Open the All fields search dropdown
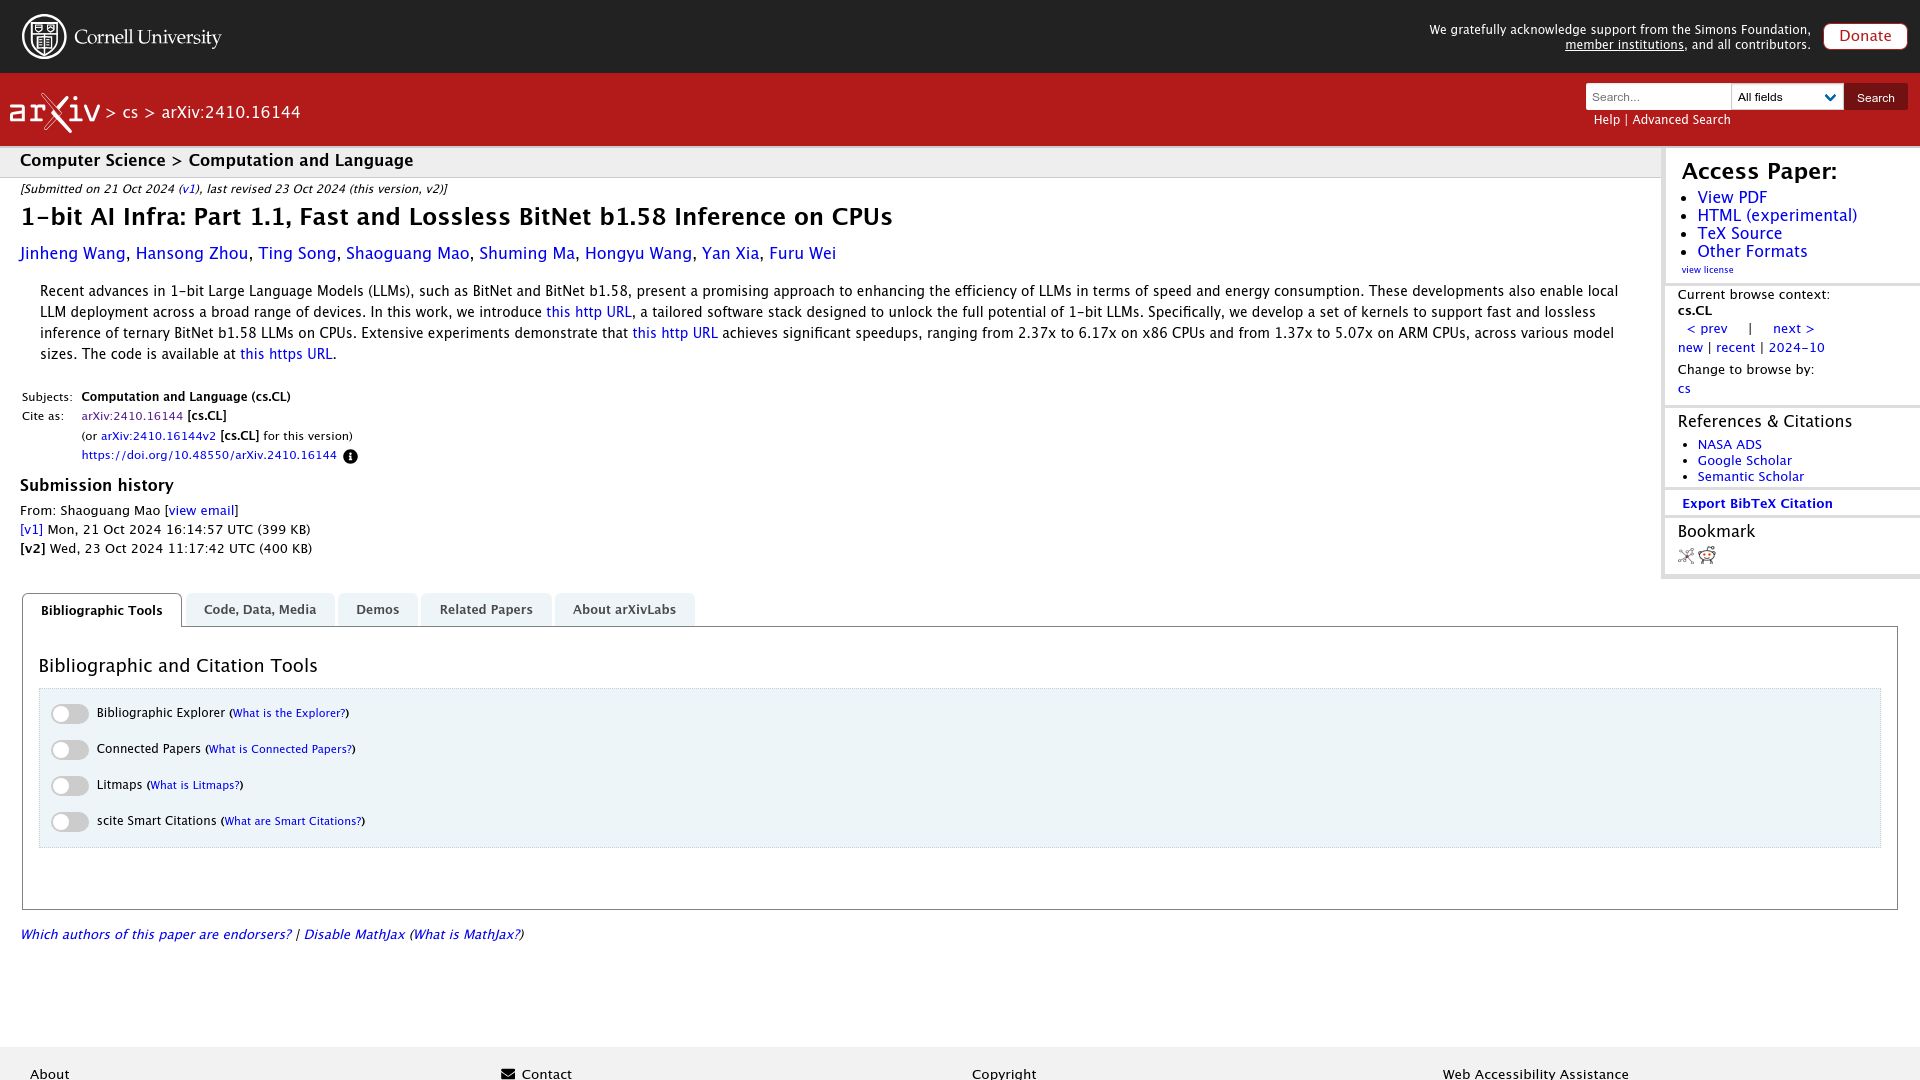The height and width of the screenshot is (1080, 1920). 1787,97
